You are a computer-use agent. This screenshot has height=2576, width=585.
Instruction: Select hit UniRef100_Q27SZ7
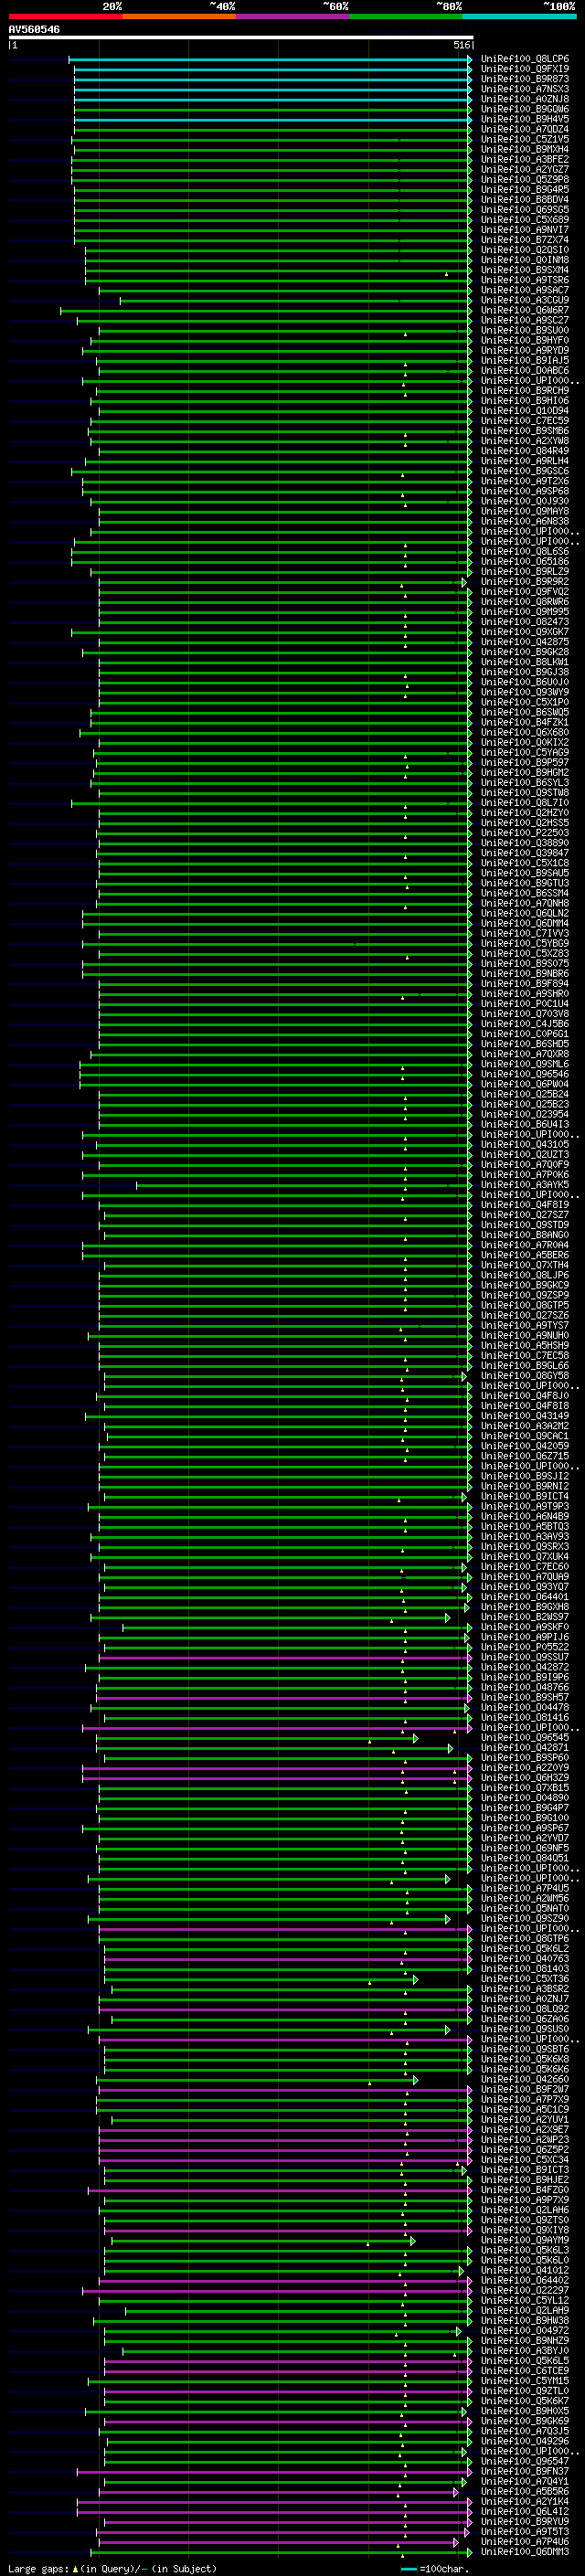[x=524, y=1215]
